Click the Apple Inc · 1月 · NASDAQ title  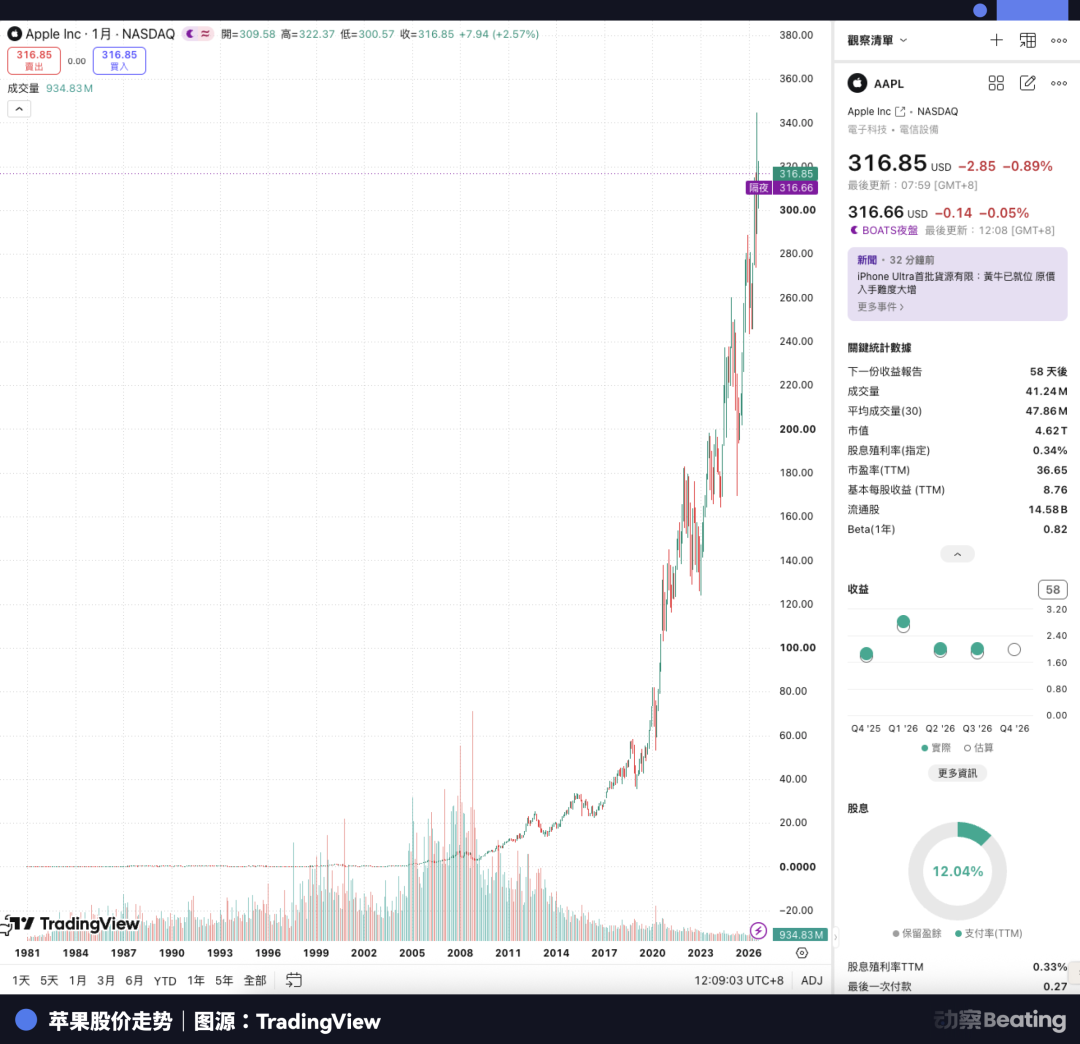pyautogui.click(x=100, y=34)
